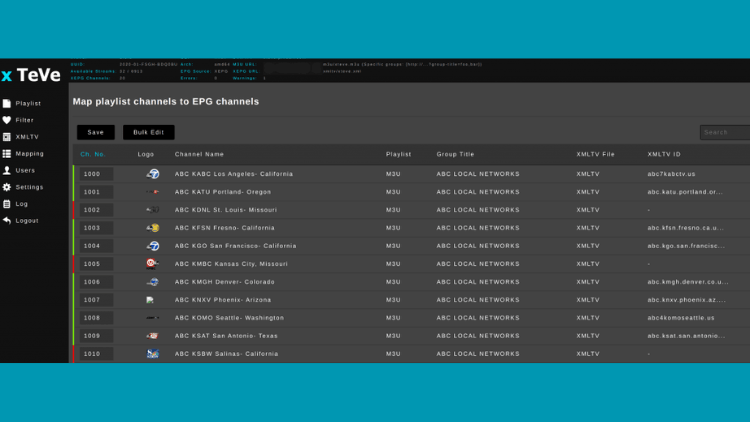Click the ABC KGO San Francisco logo
Image resolution: width=750 pixels, height=422 pixels.
pyautogui.click(x=153, y=246)
